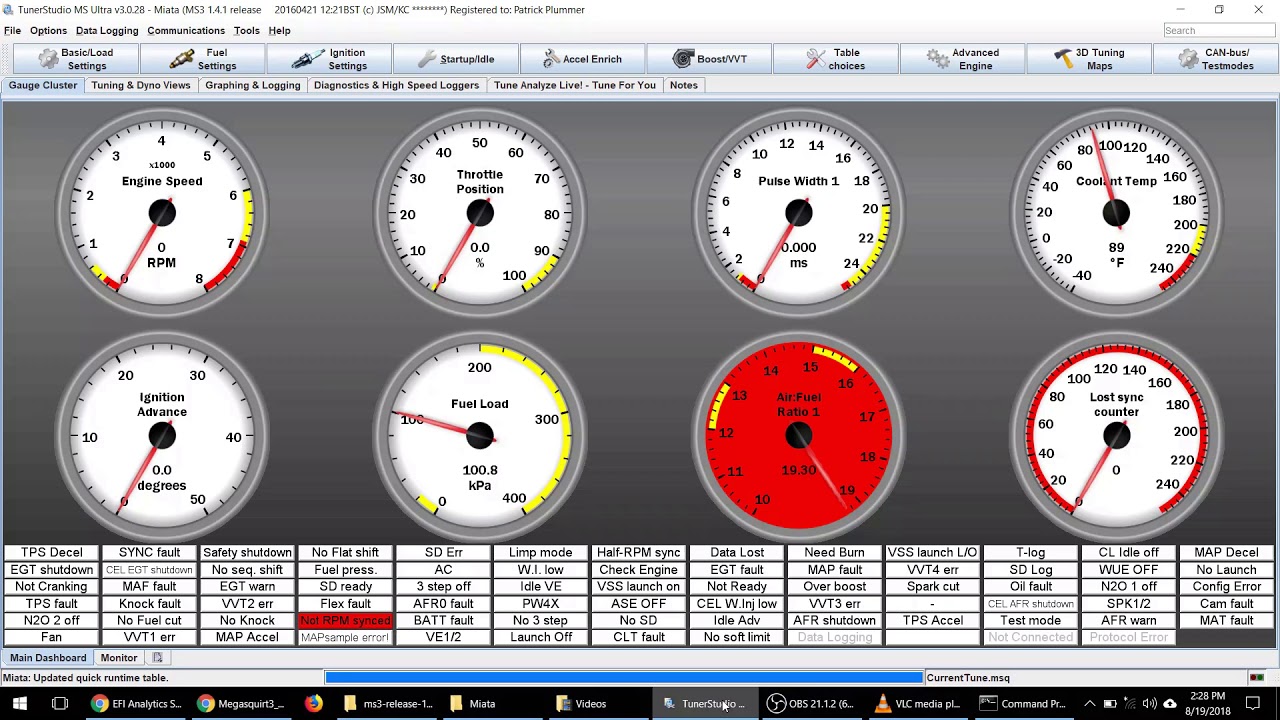The image size is (1280, 720).
Task: Click the 'Not Connected' indicator
Action: point(1031,638)
